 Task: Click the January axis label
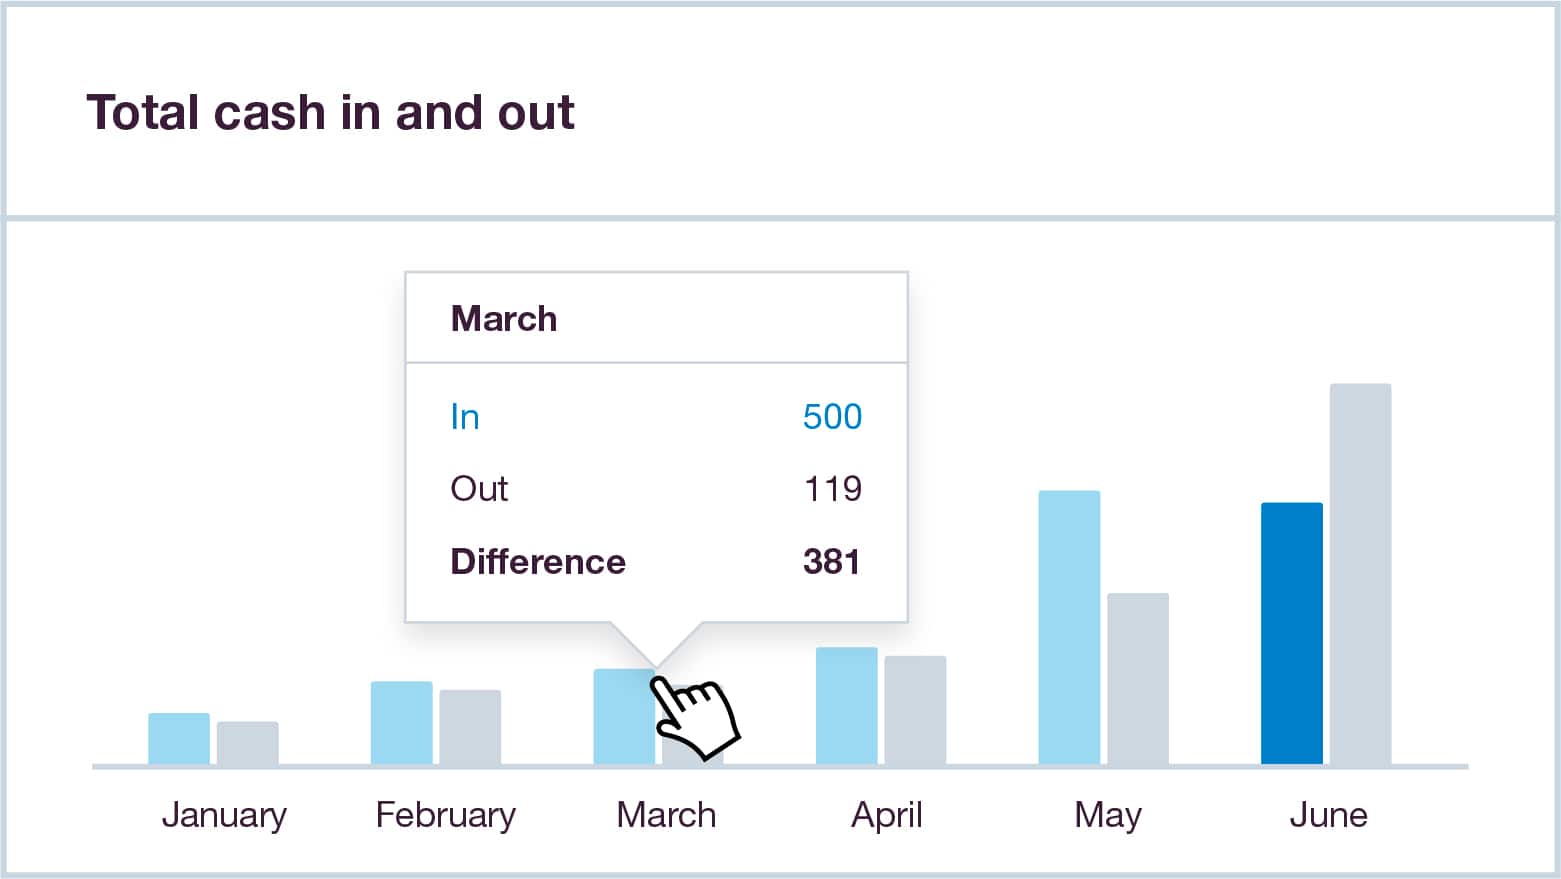(x=224, y=815)
